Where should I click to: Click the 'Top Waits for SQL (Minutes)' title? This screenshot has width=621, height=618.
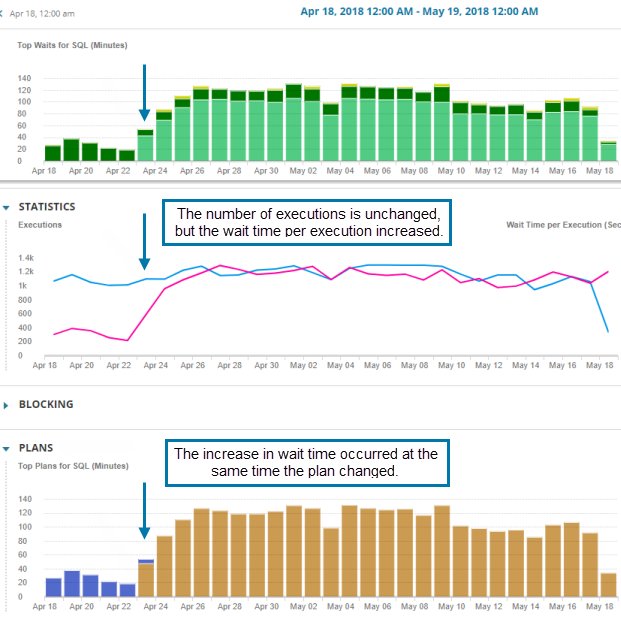tap(72, 45)
